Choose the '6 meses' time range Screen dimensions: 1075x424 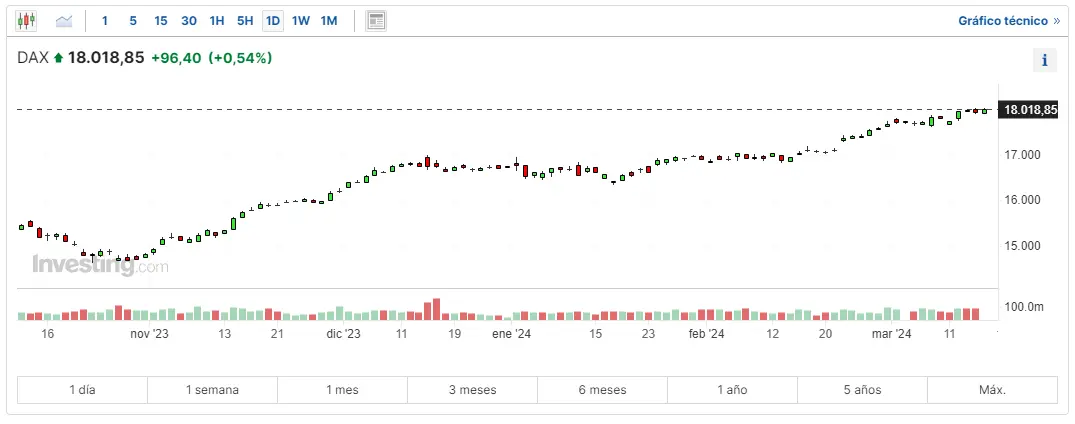click(x=602, y=390)
